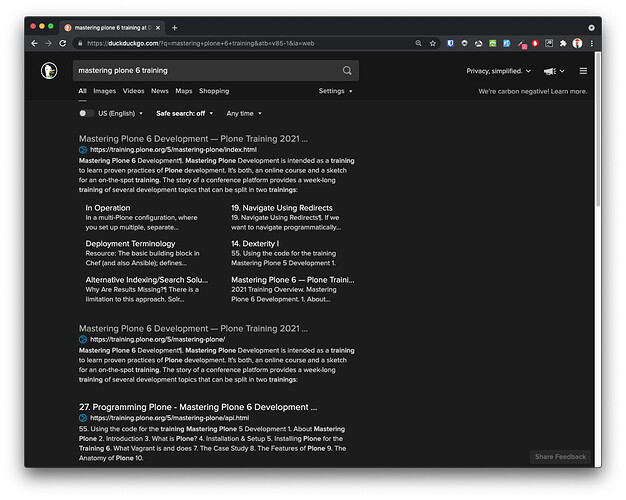Toggle the US (English) region switch
626x500 pixels.
[85, 113]
